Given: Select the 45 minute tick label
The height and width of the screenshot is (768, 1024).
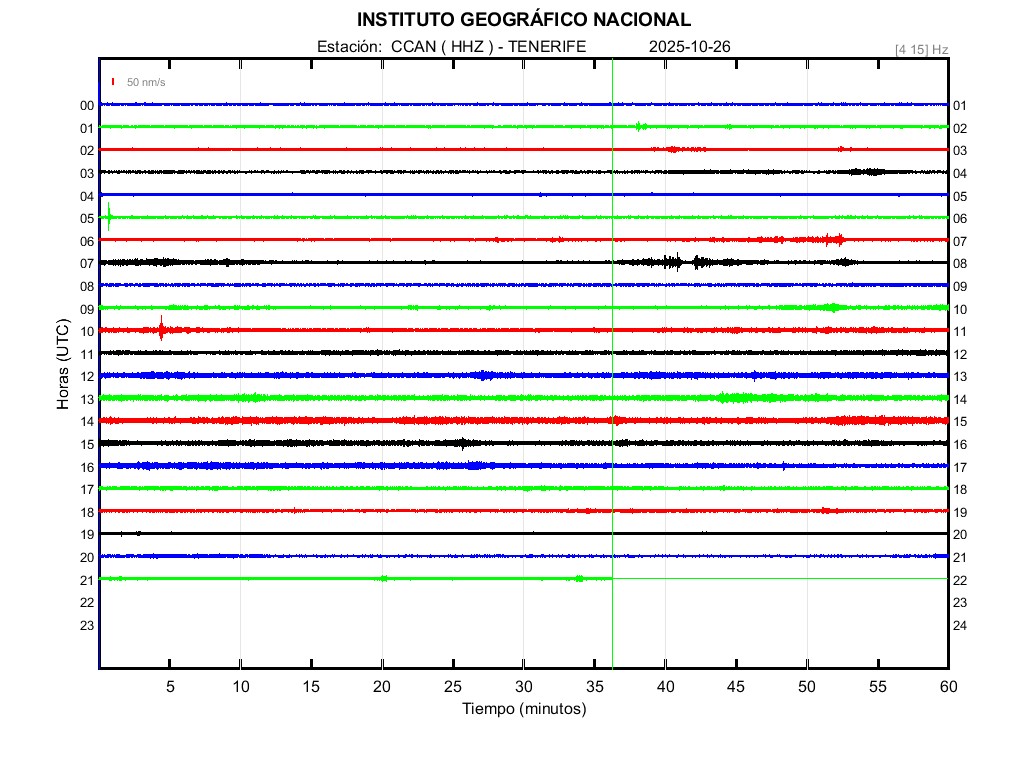Looking at the screenshot, I should click(736, 686).
